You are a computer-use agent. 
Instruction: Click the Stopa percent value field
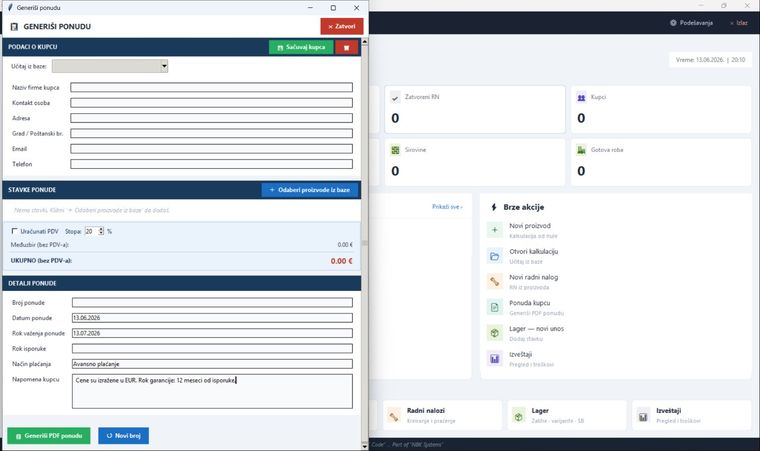coord(92,231)
